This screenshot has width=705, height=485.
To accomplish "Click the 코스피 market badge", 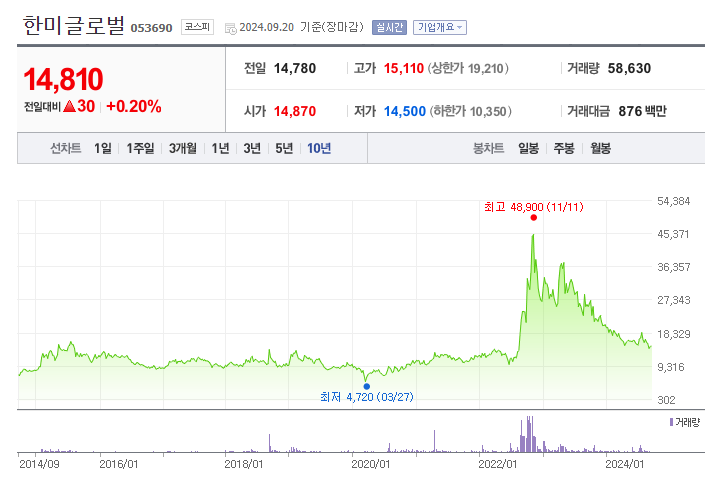I will click(x=197, y=27).
